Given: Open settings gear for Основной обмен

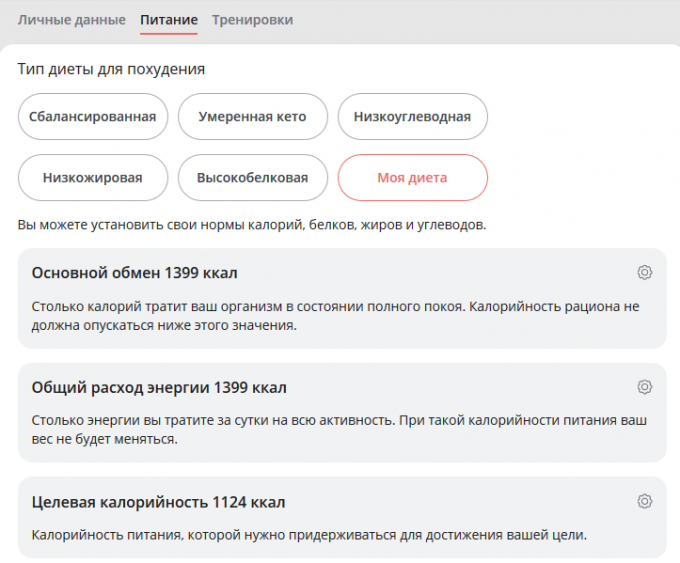Looking at the screenshot, I should 645,273.
